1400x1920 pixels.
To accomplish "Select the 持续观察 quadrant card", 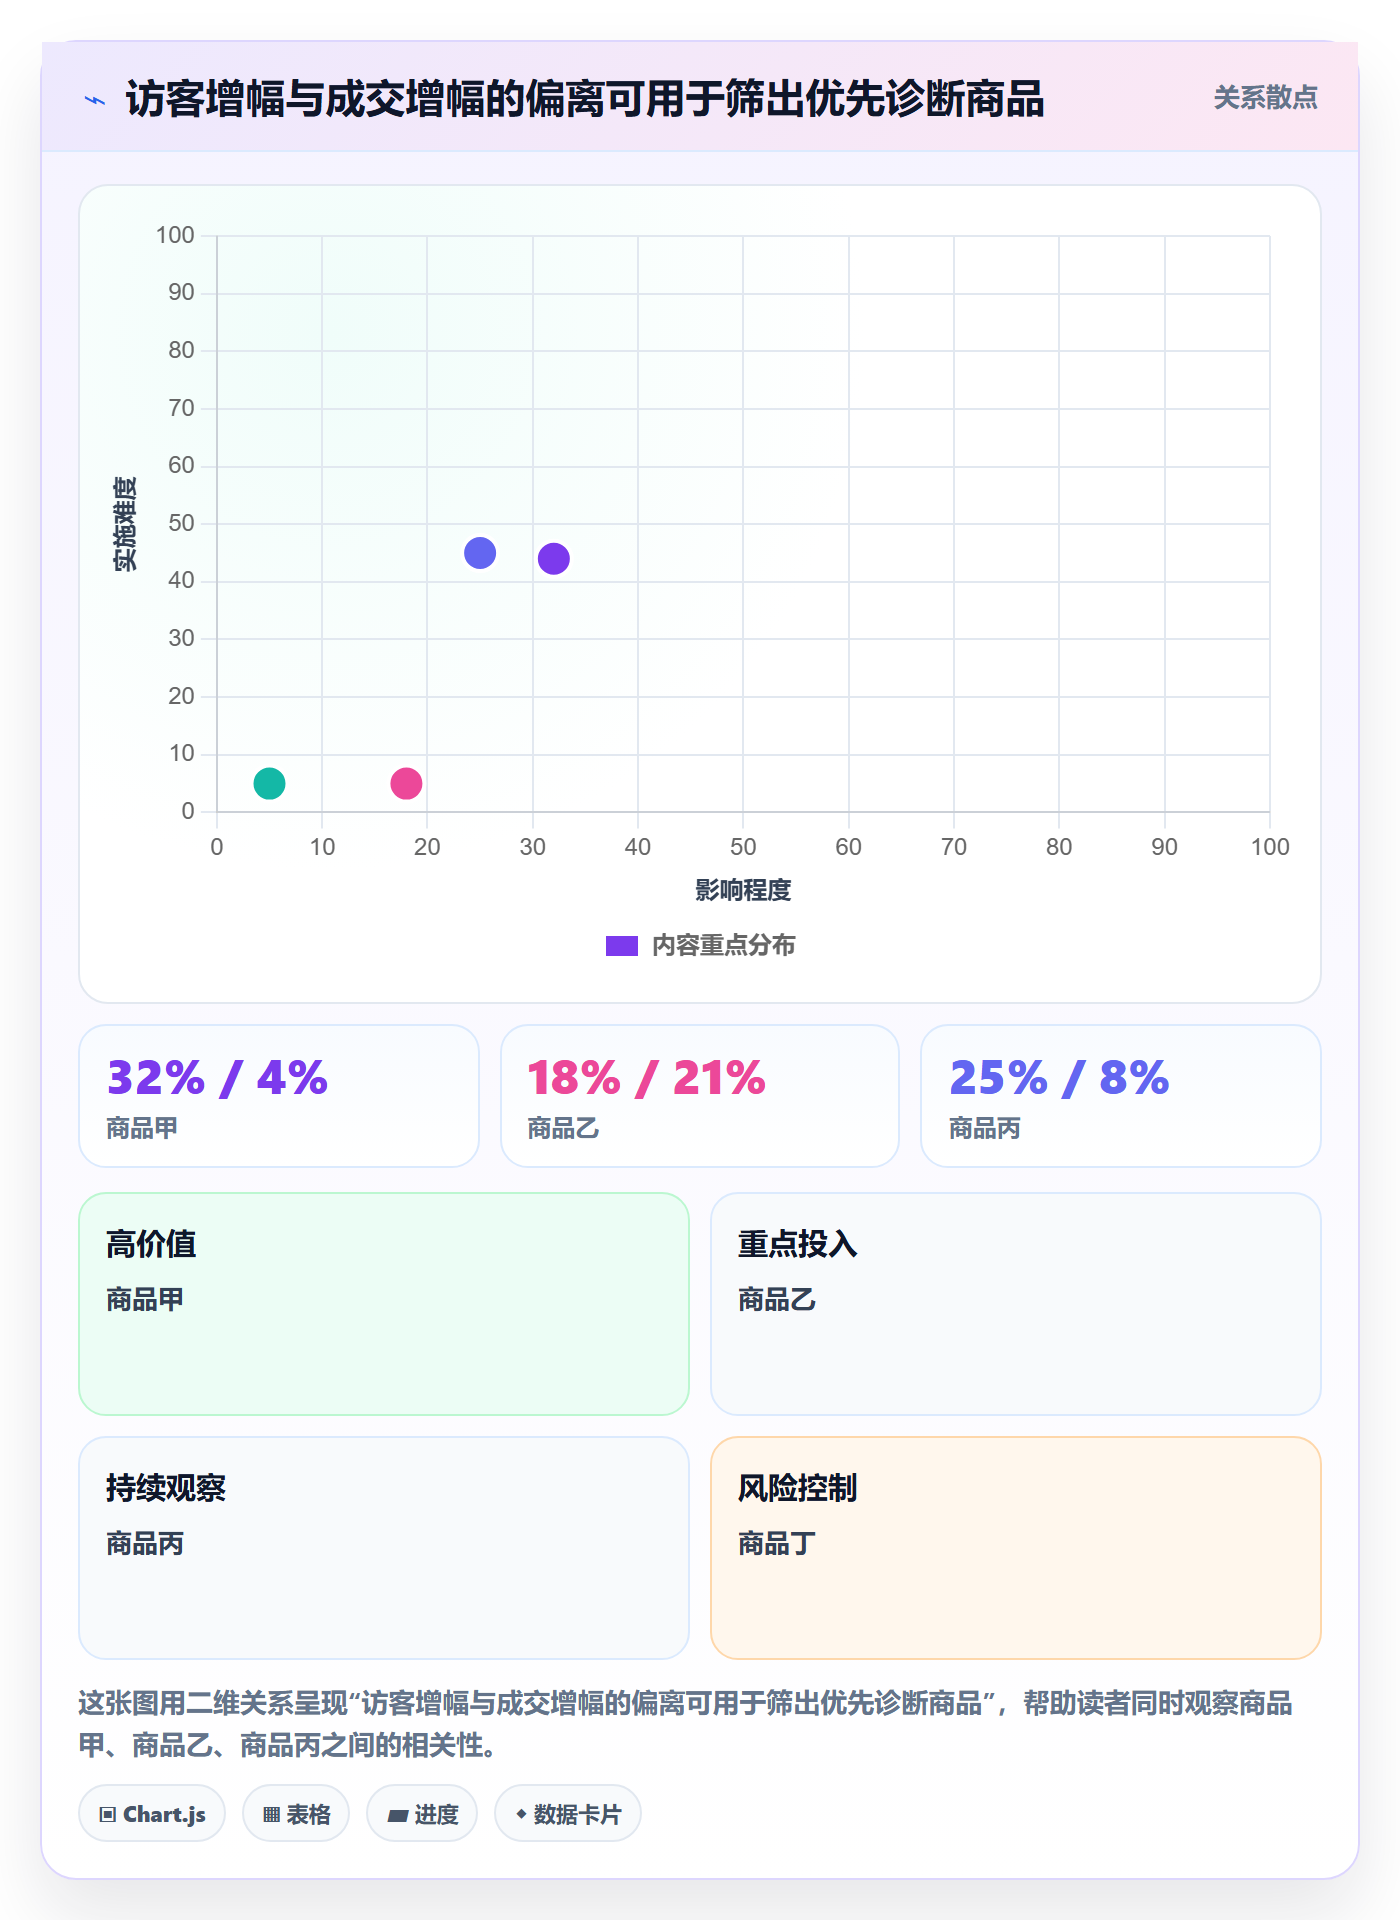I will coord(384,1548).
